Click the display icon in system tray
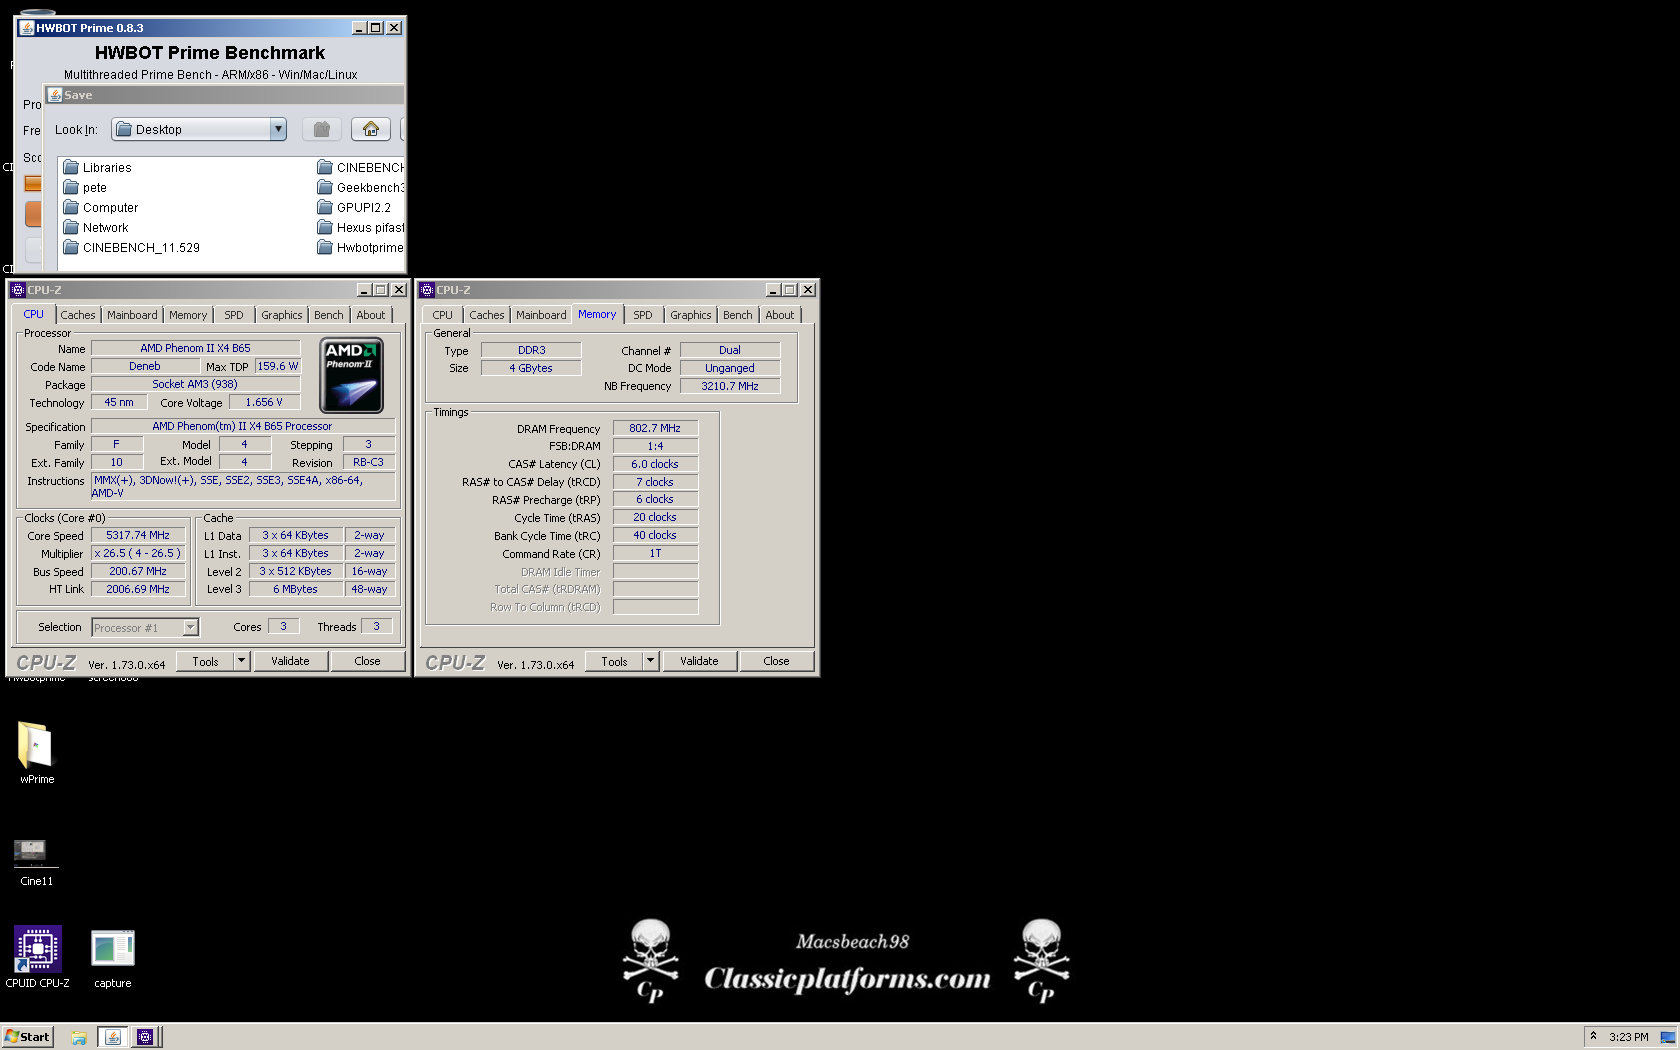 1667,1037
